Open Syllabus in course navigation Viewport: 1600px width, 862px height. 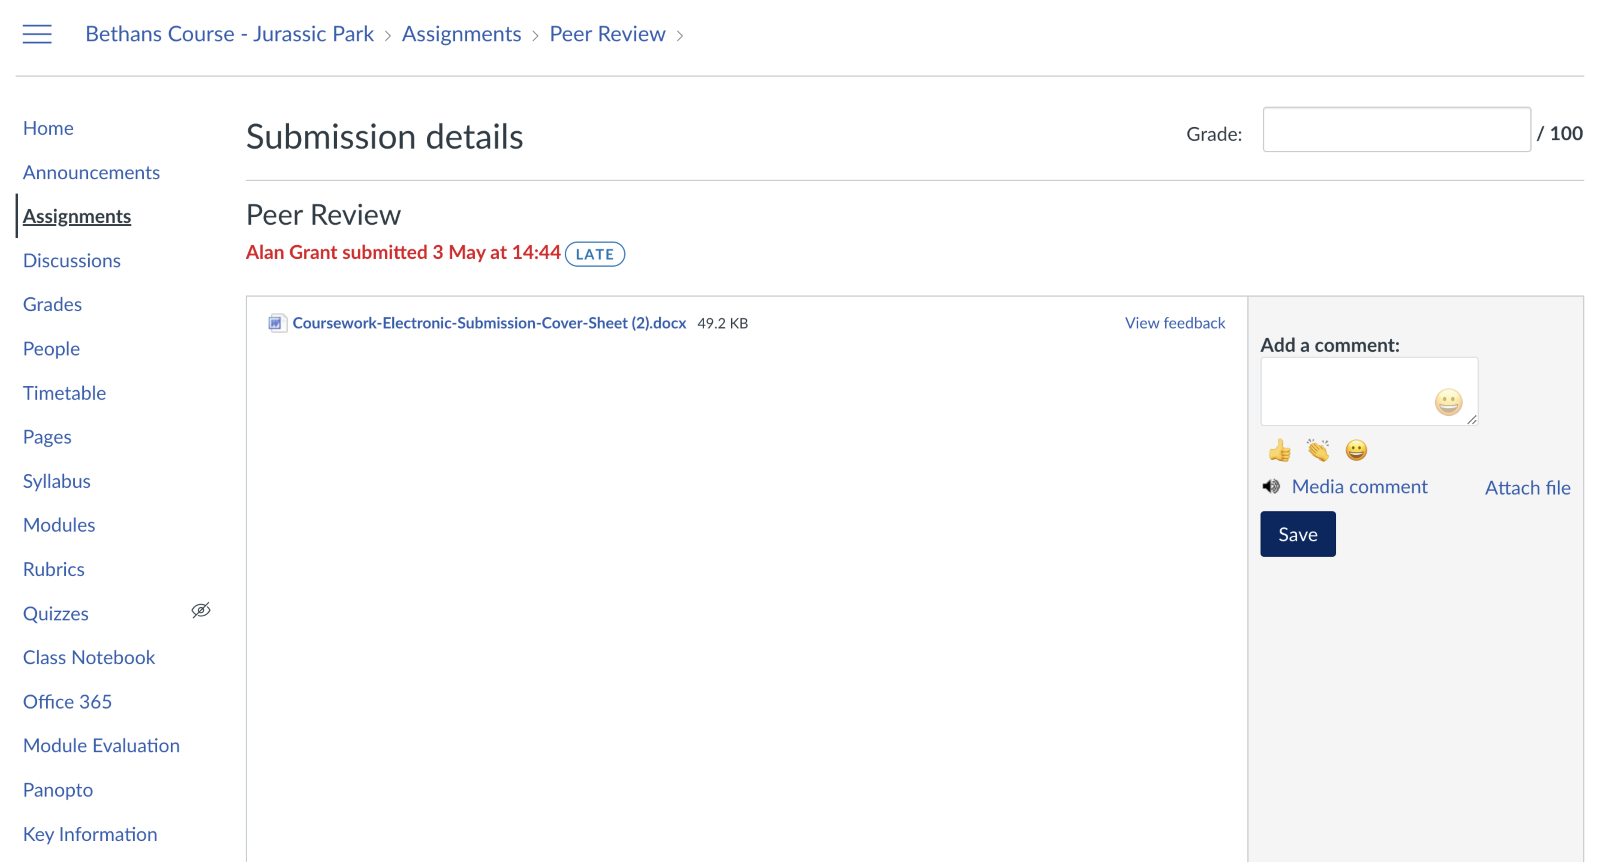(x=57, y=481)
